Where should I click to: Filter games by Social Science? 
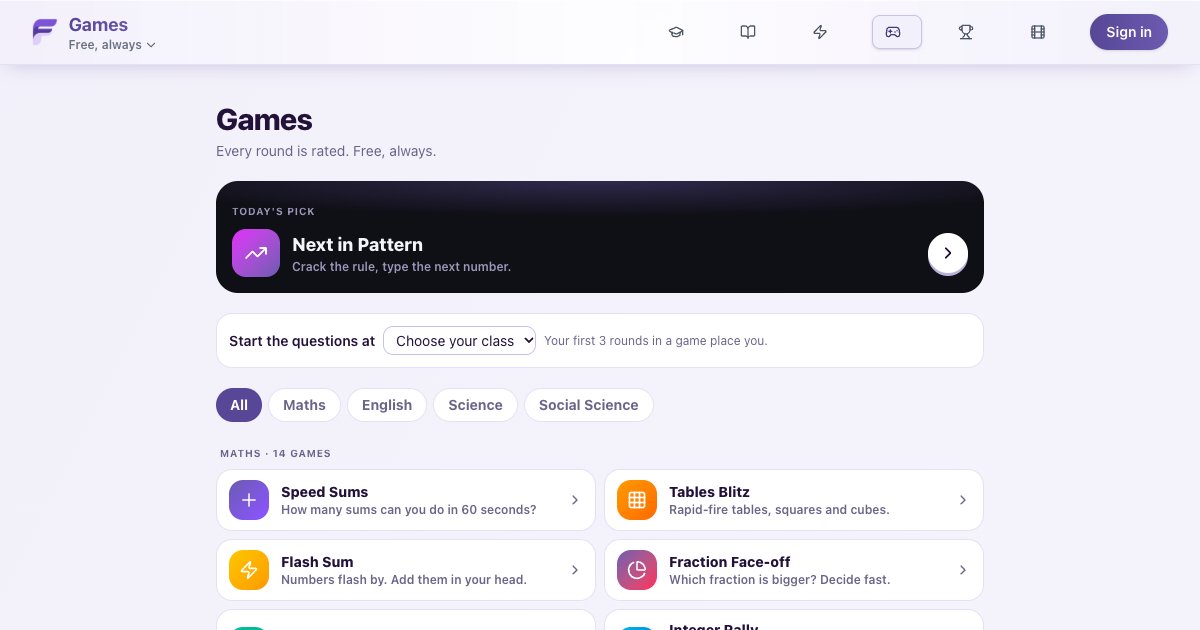588,405
